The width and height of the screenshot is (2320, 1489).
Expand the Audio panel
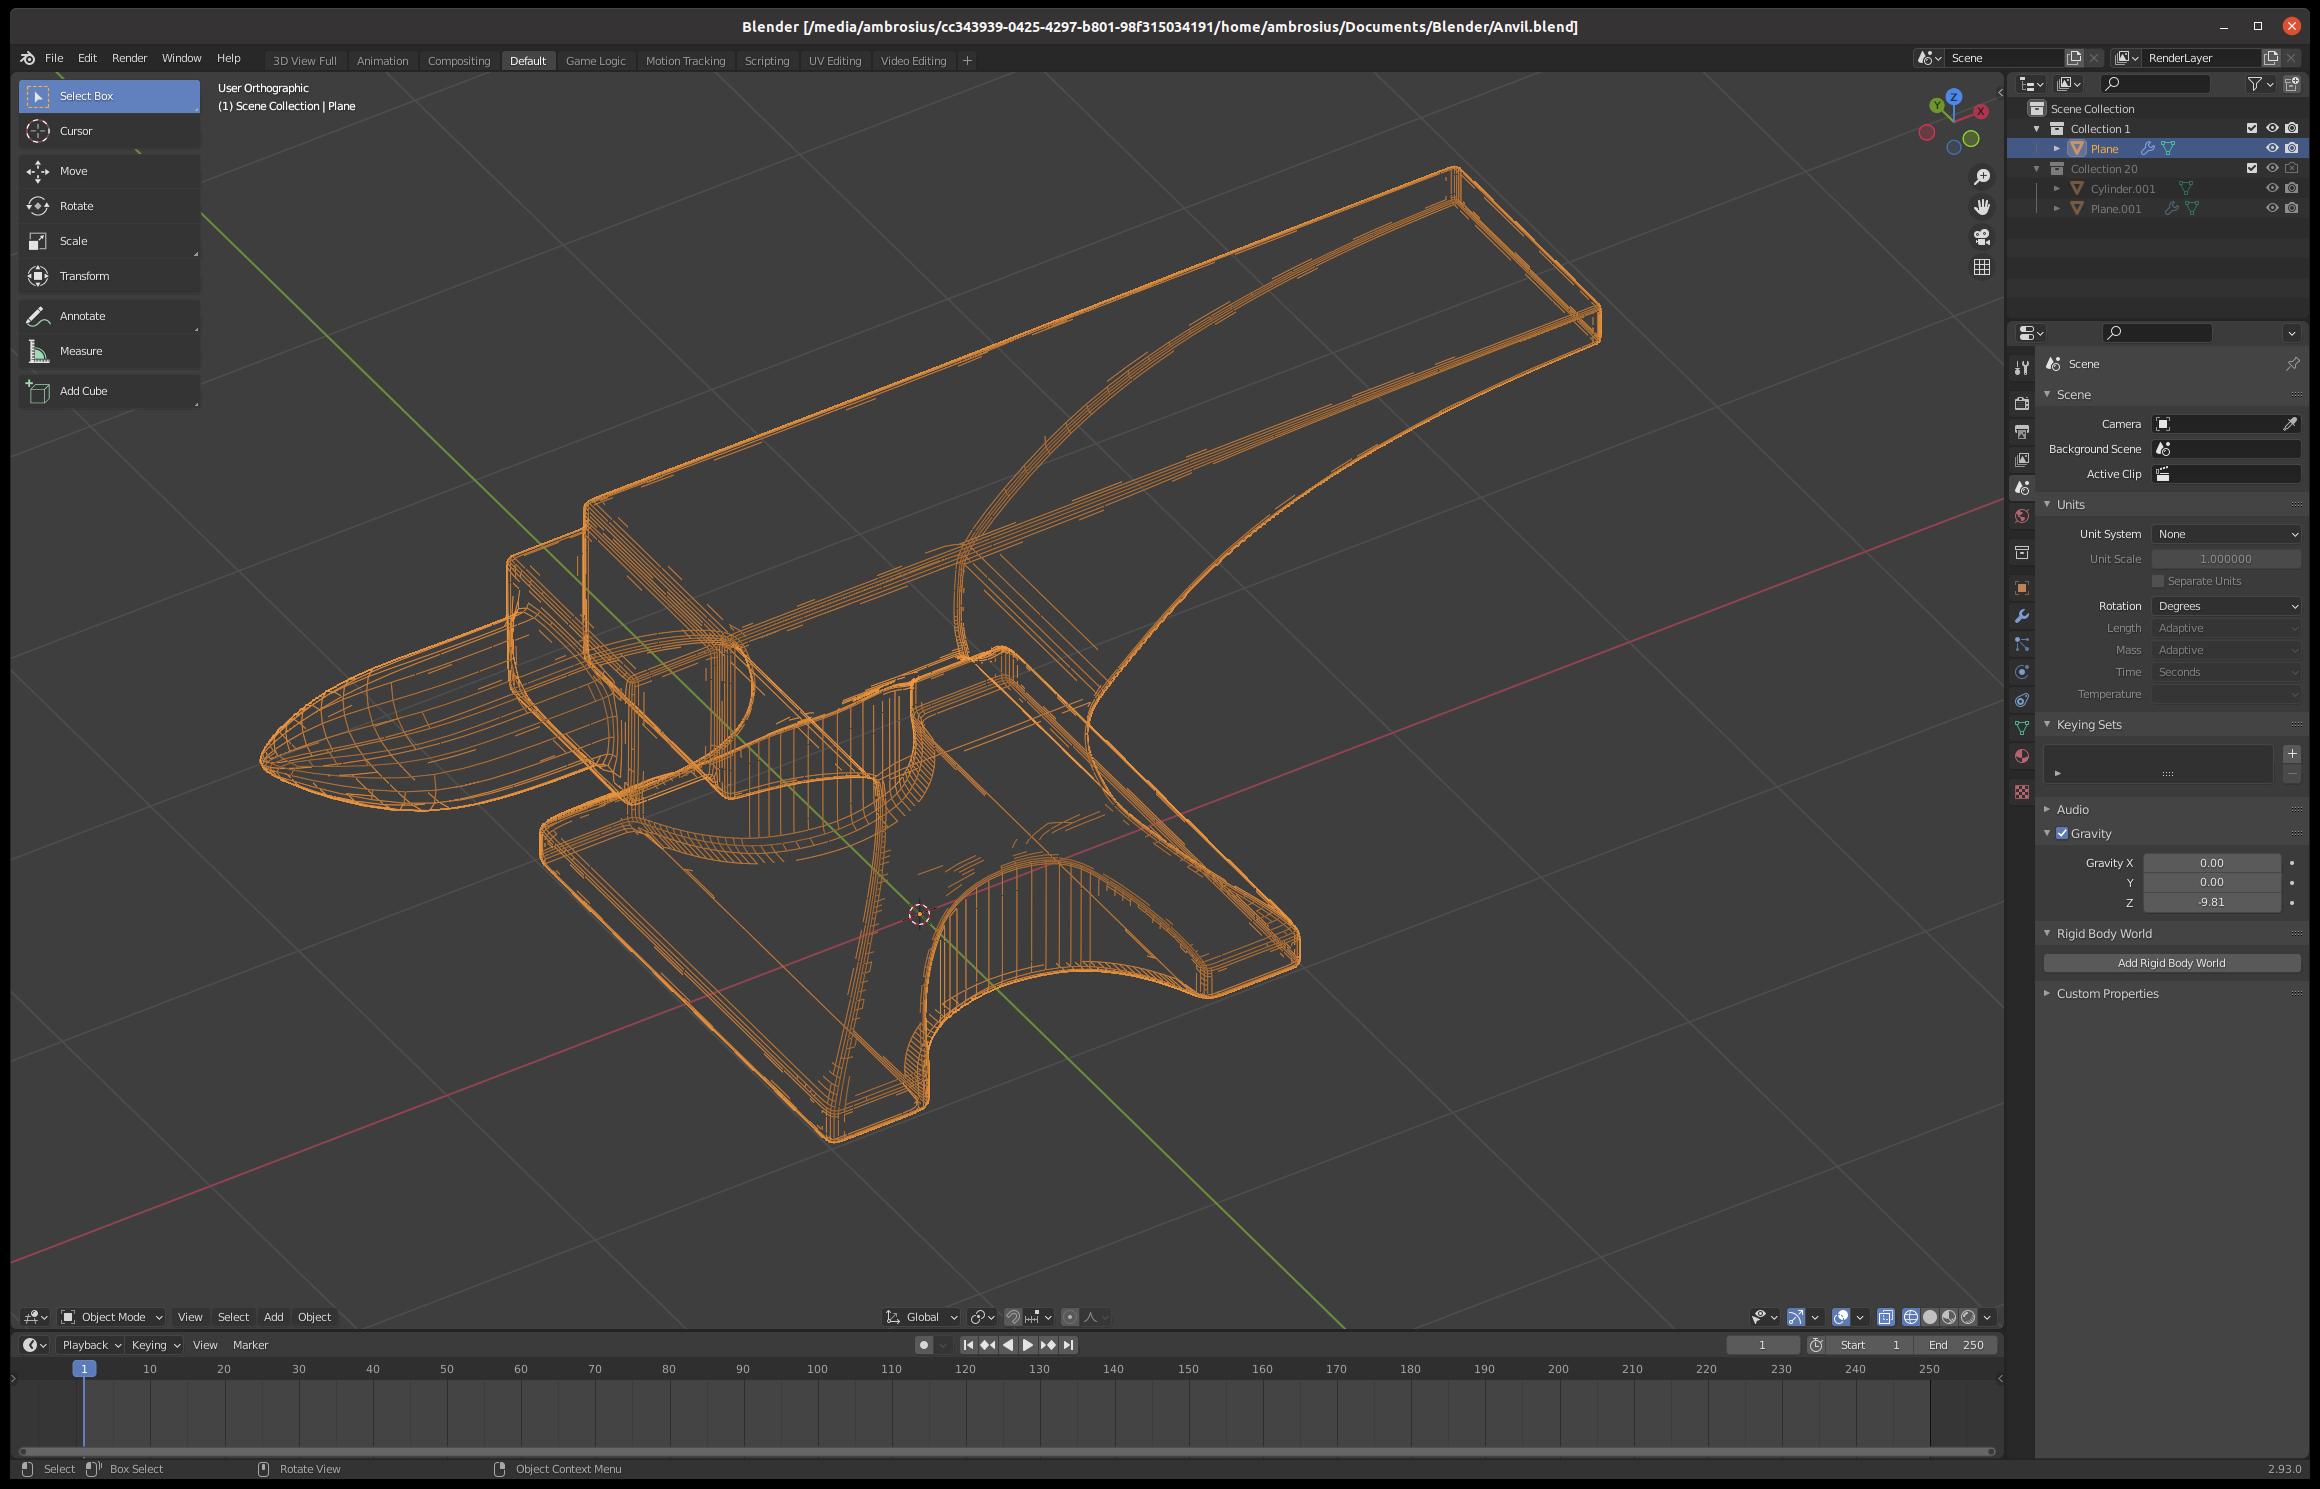[2072, 809]
